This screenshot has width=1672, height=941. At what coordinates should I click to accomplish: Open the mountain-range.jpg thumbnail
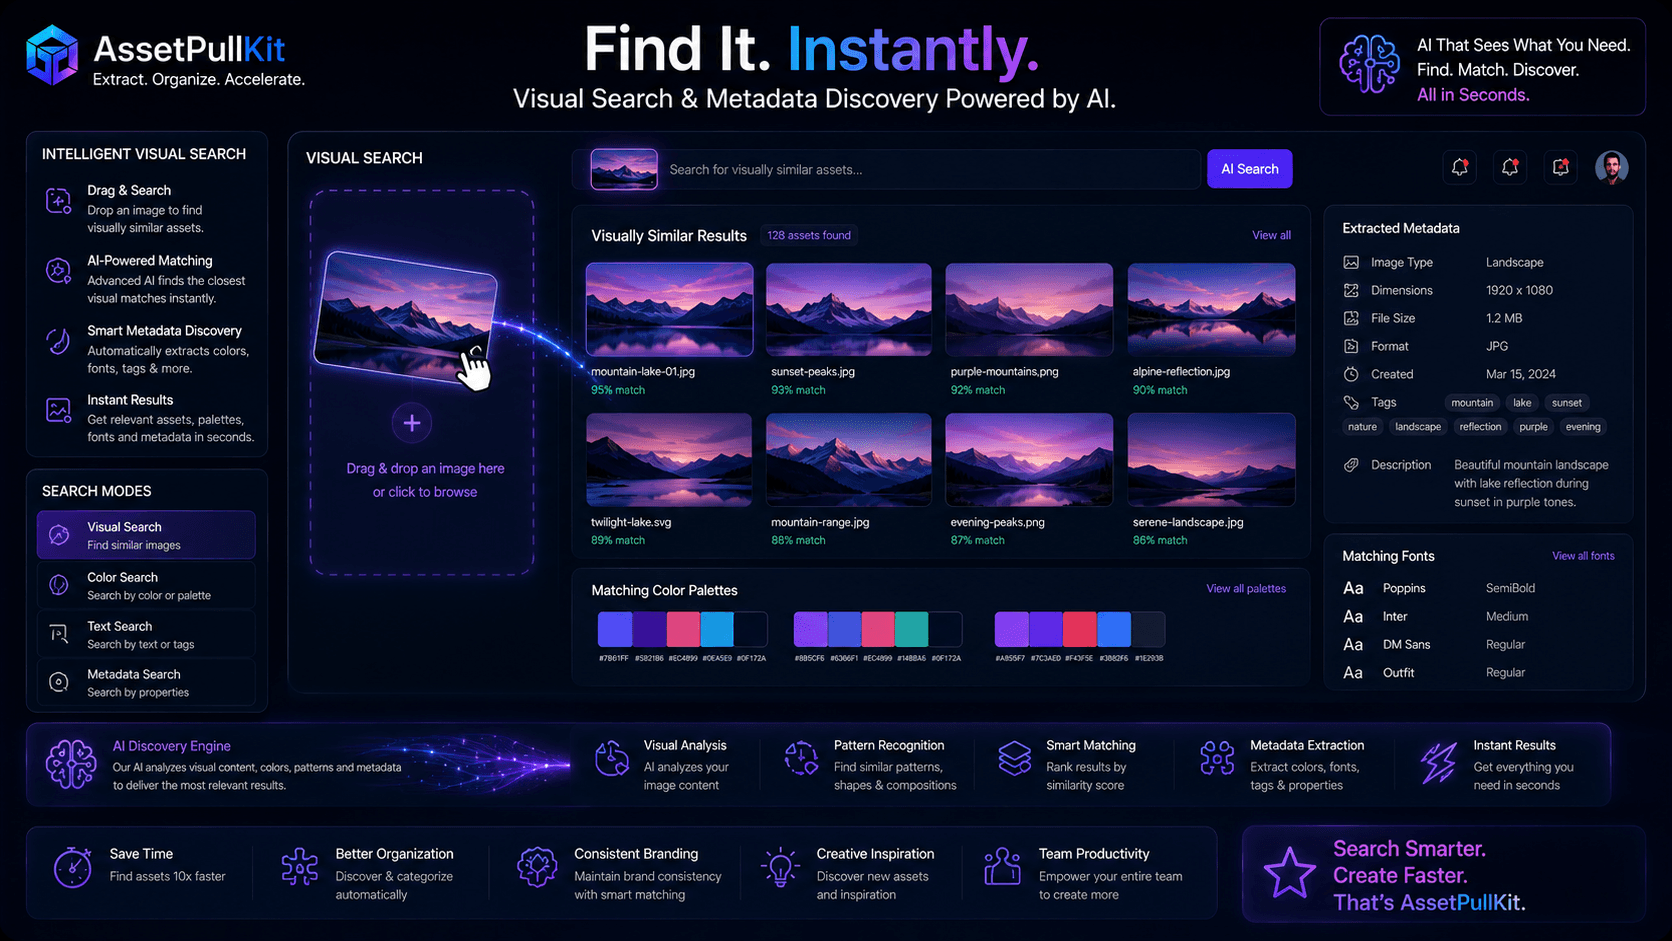848,460
